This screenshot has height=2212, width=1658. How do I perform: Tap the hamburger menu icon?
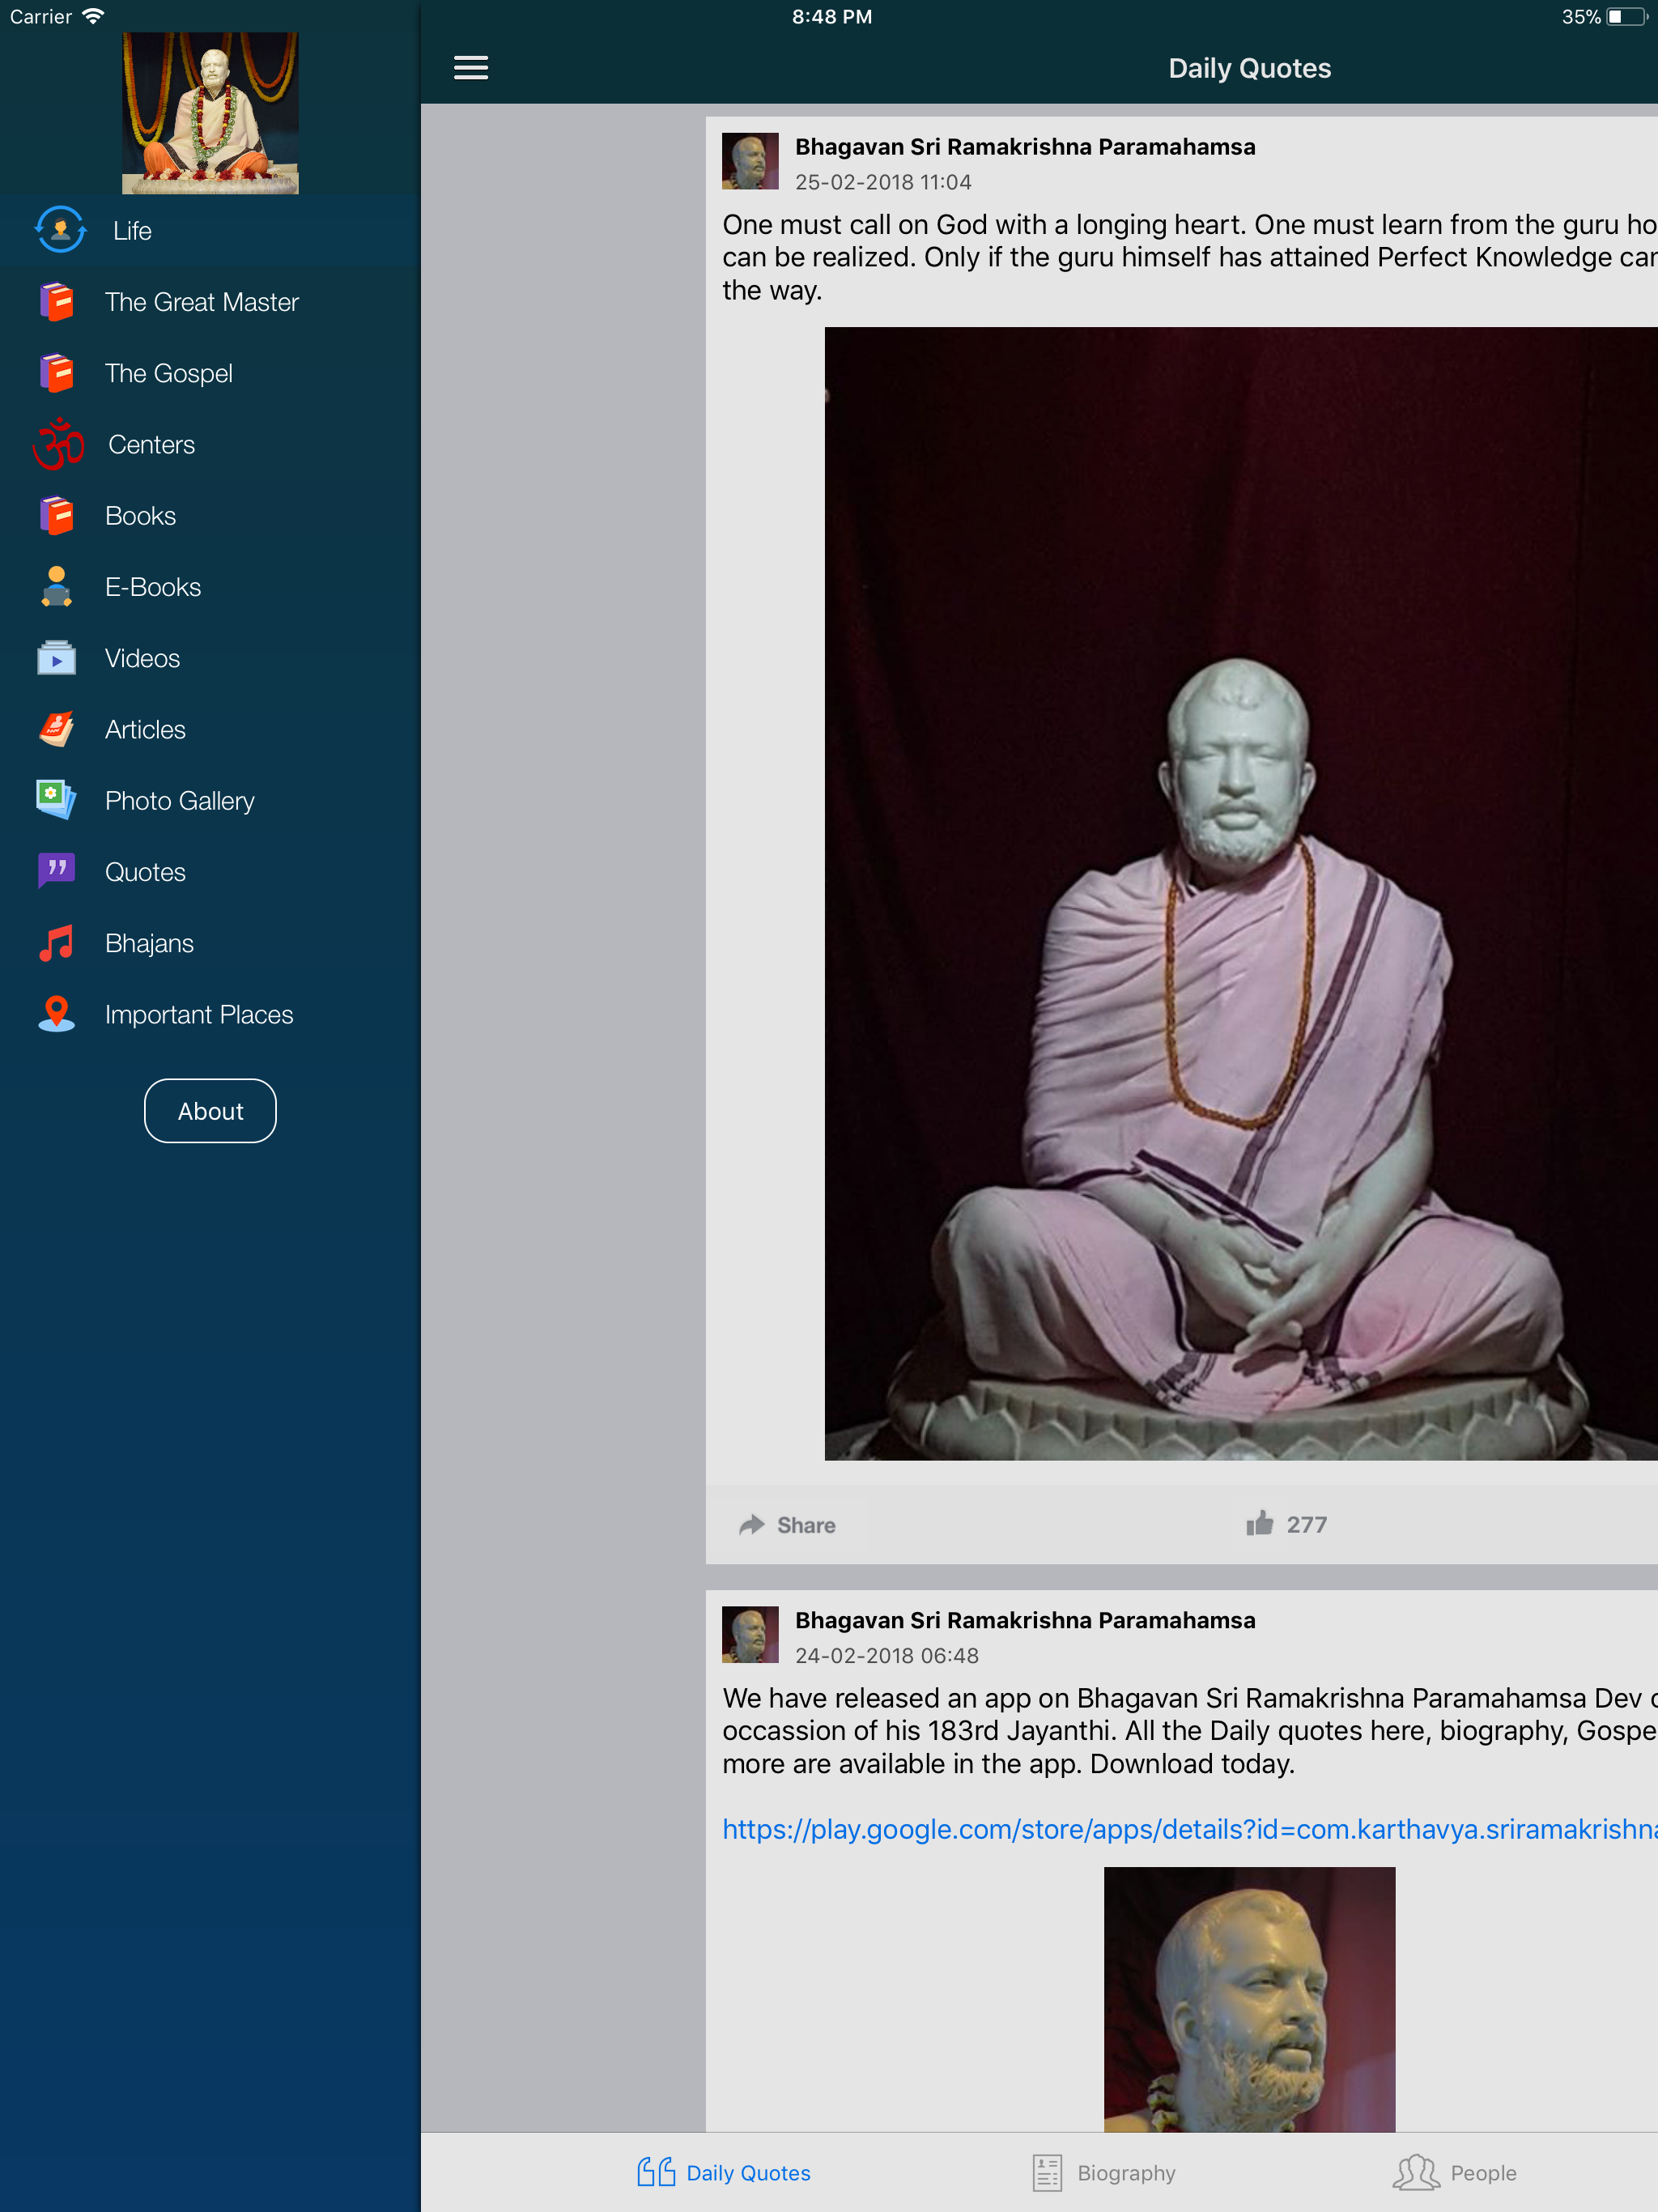[471, 68]
